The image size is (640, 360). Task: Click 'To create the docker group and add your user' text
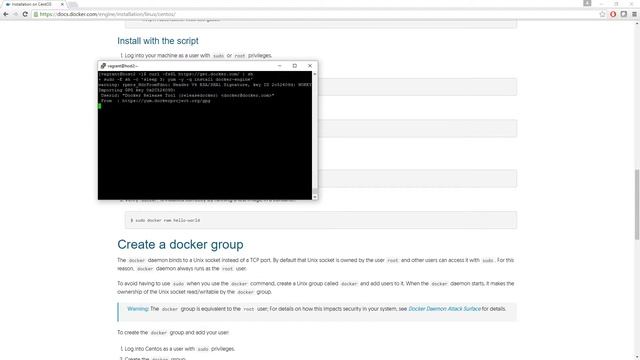click(173, 333)
